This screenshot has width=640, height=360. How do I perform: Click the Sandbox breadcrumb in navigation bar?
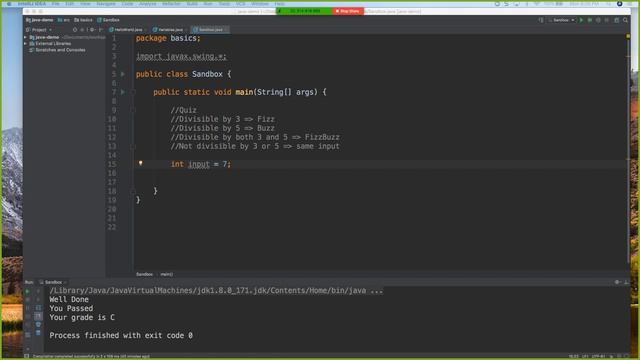[108, 20]
